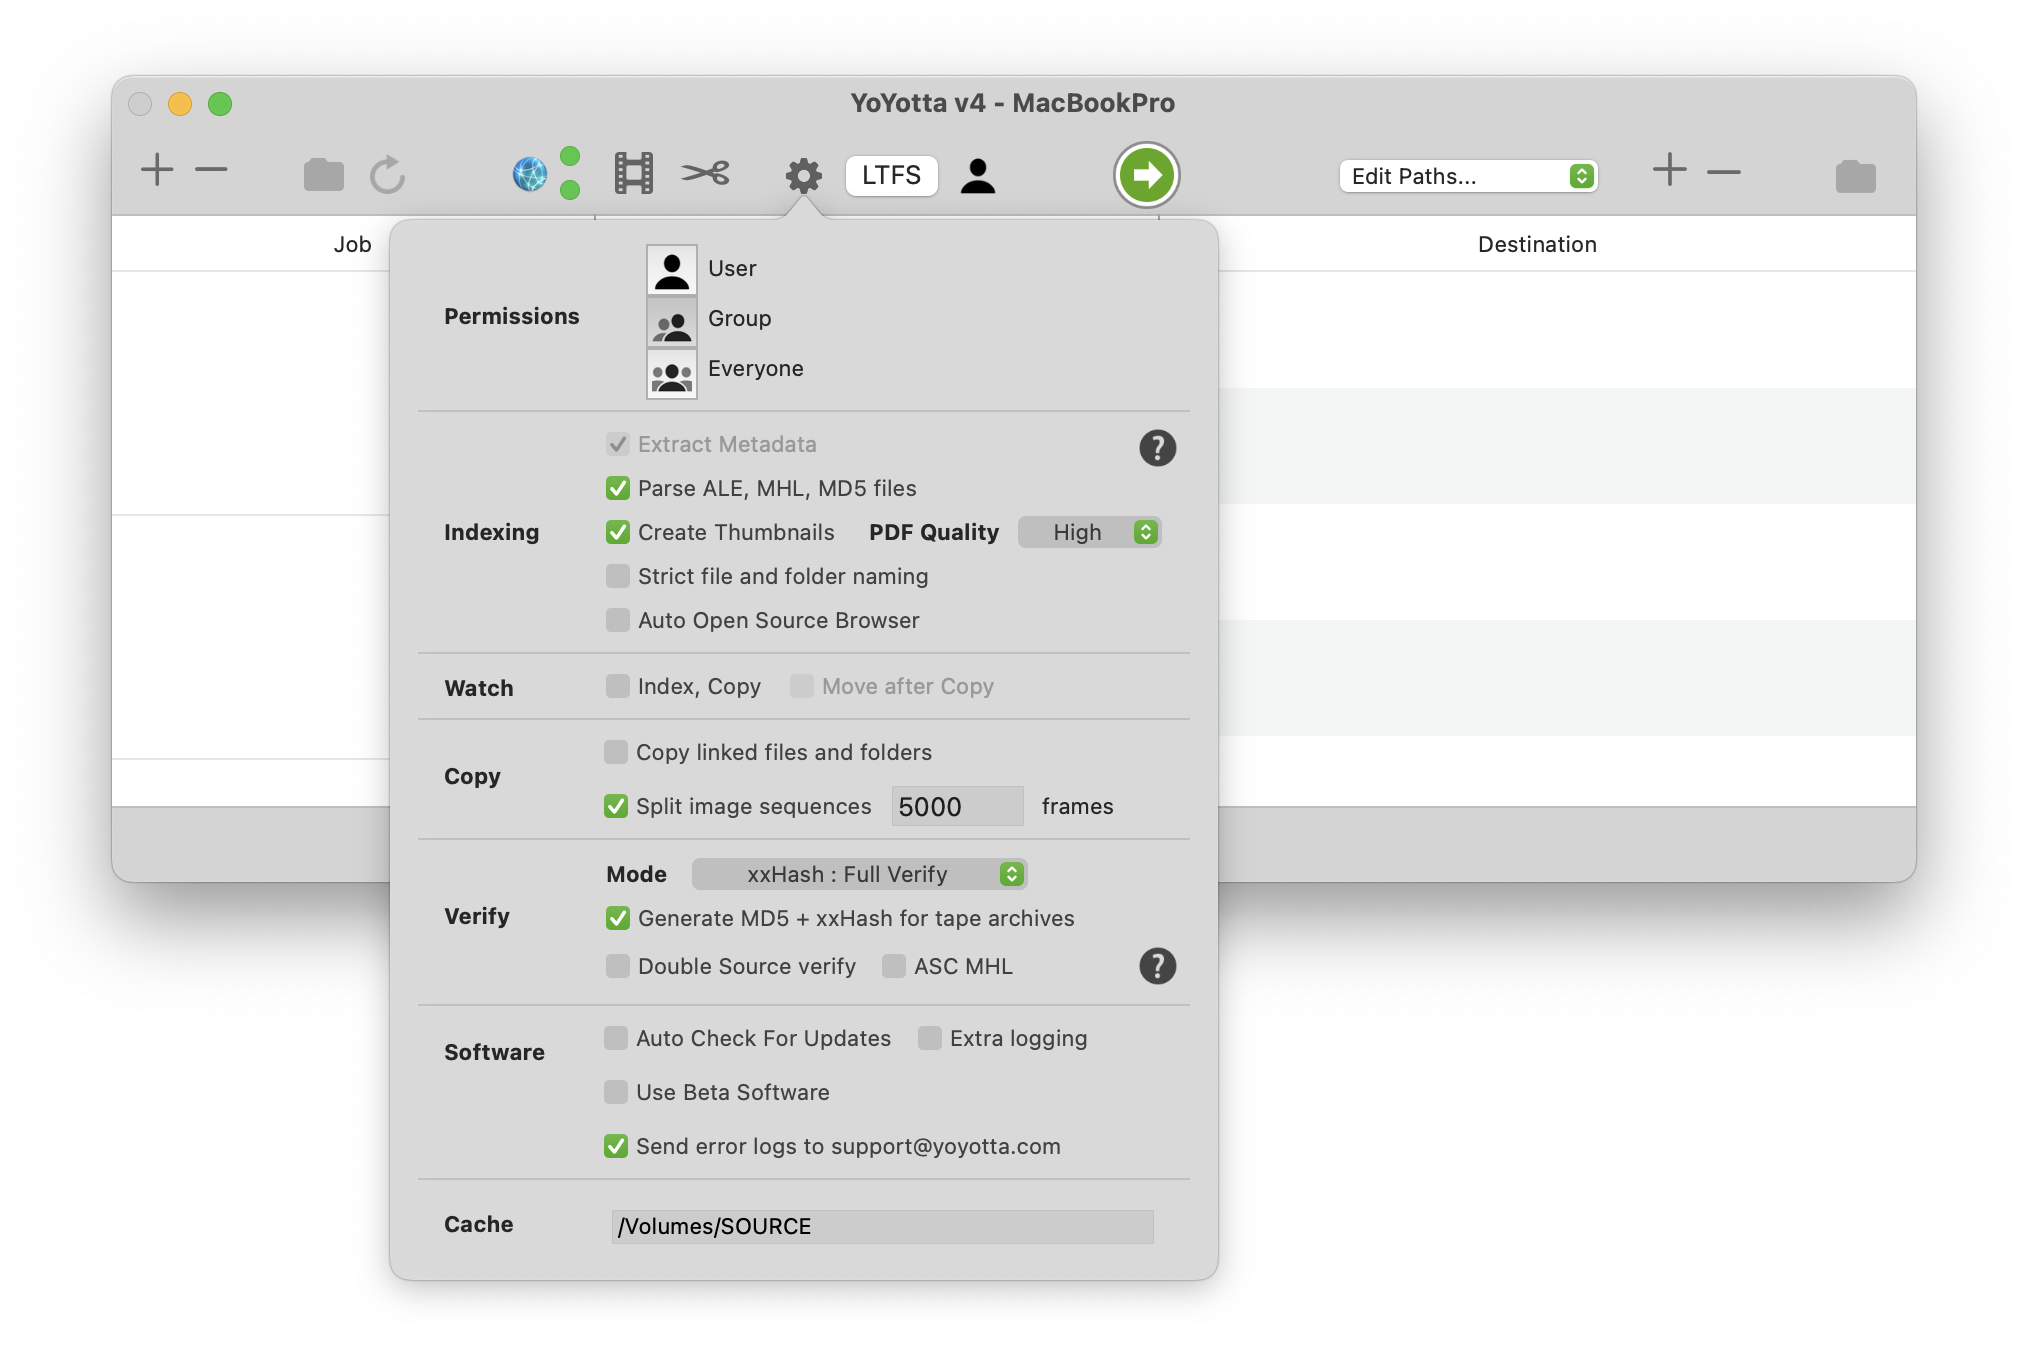Uncheck Generate MD5 + xxHash for tape archives

pos(618,918)
